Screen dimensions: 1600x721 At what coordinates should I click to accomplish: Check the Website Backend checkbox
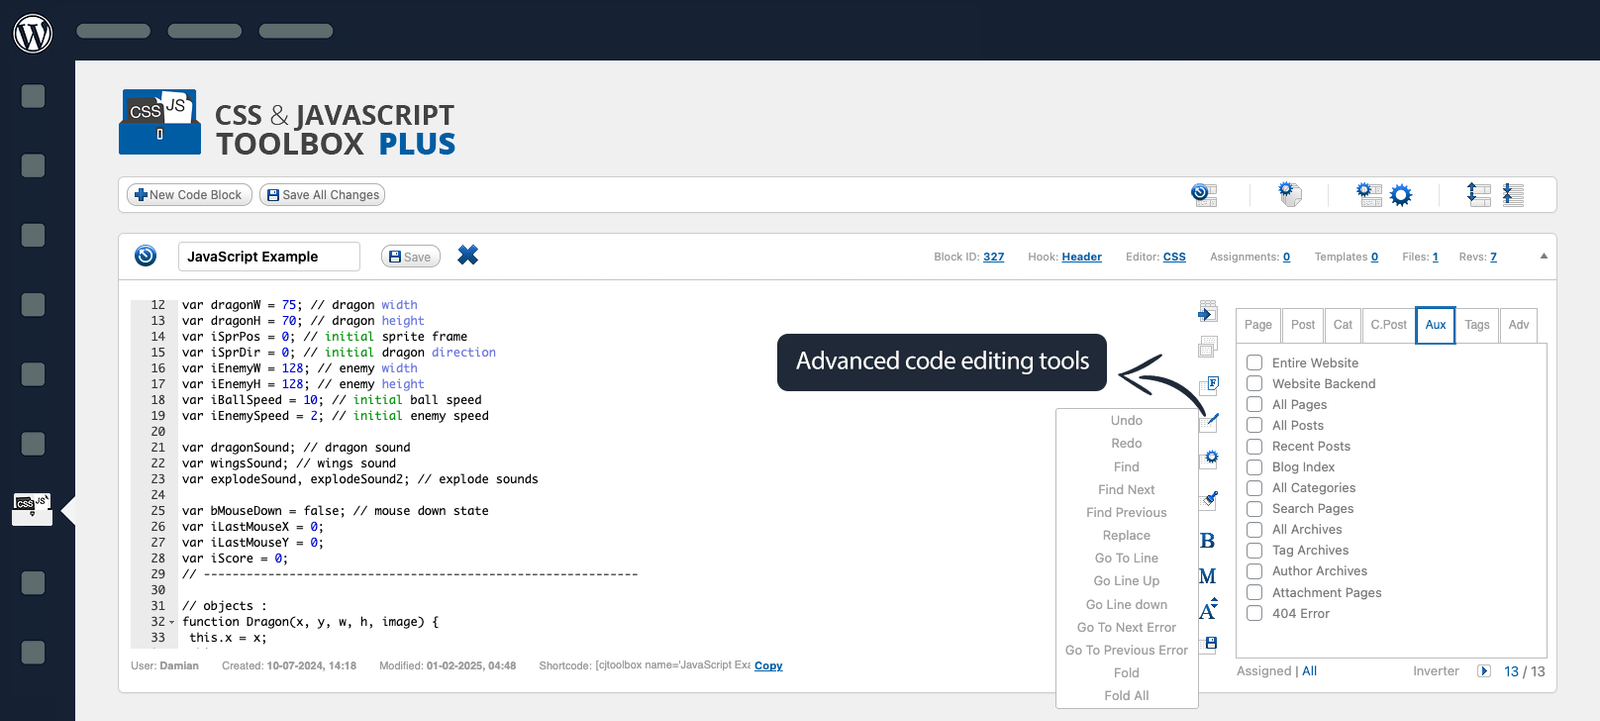(1254, 383)
